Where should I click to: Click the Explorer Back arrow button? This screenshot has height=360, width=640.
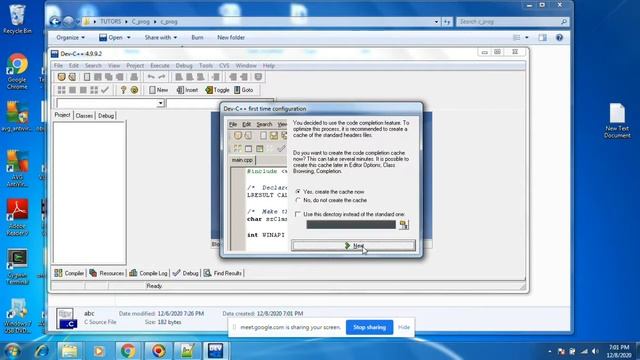(x=55, y=21)
